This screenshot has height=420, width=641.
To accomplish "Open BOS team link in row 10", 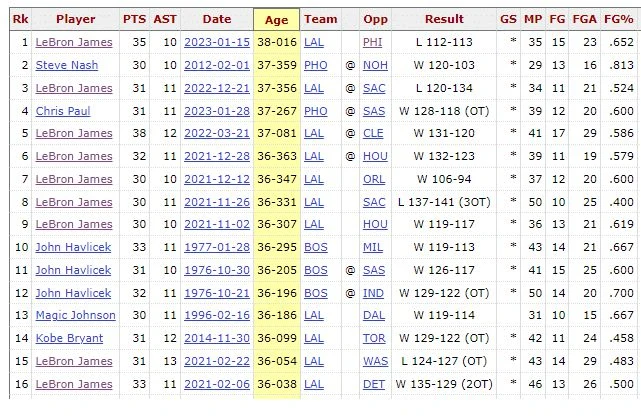I will pyautogui.click(x=316, y=247).
